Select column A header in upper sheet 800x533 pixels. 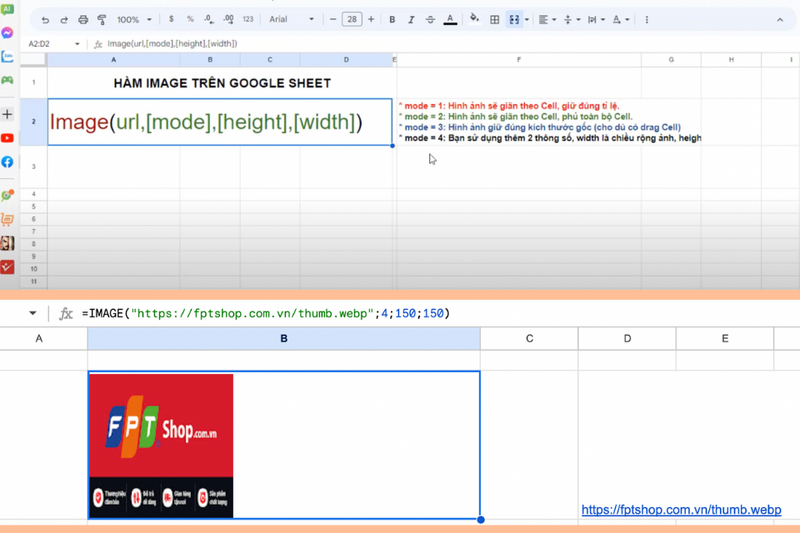tap(113, 60)
